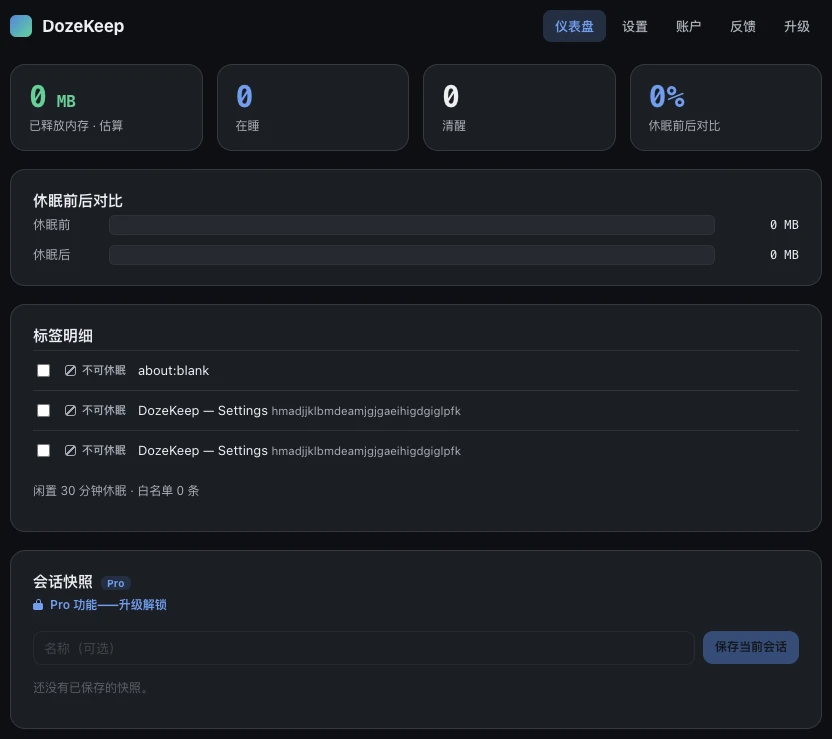Viewport: 832px width, 739px height.
Task: Tick the about:blank row checkbox
Action: click(x=44, y=370)
